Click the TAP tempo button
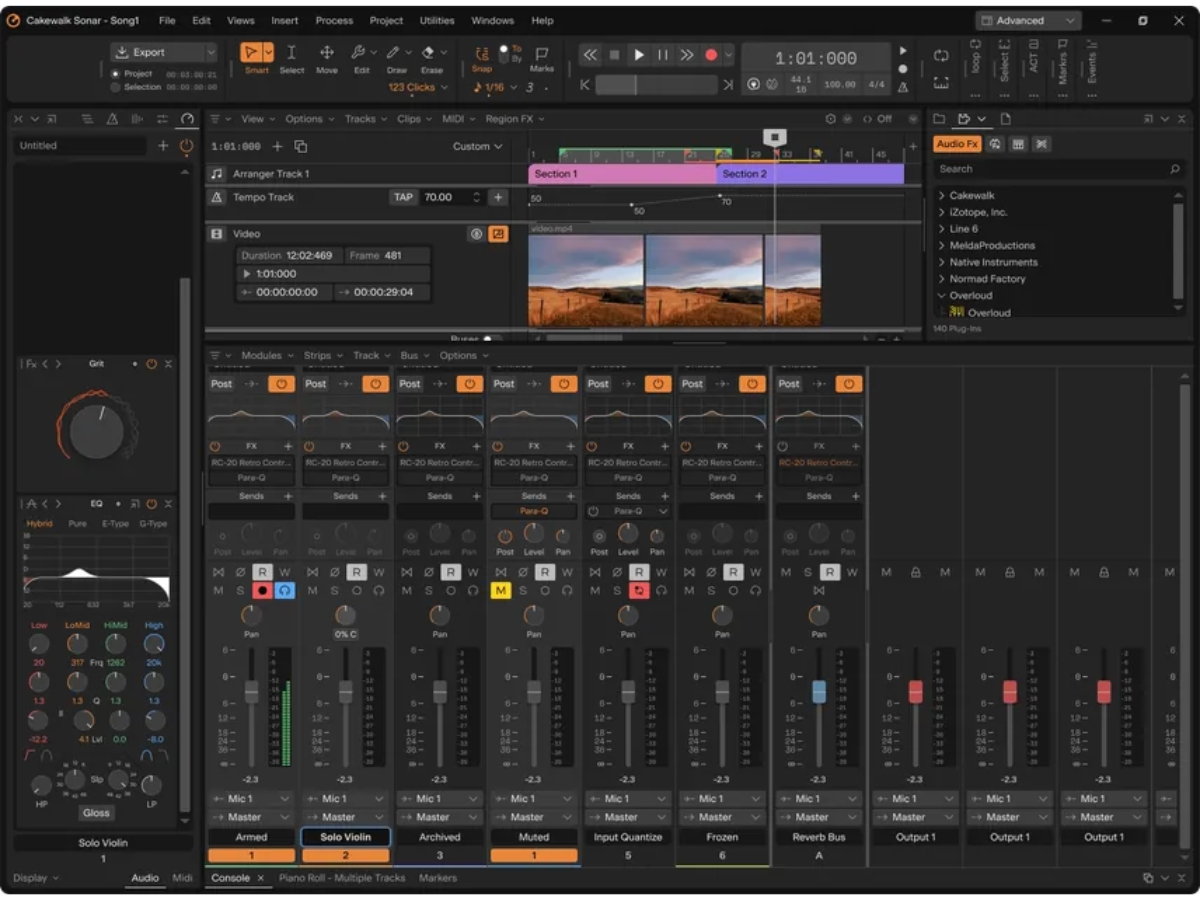 tap(403, 197)
